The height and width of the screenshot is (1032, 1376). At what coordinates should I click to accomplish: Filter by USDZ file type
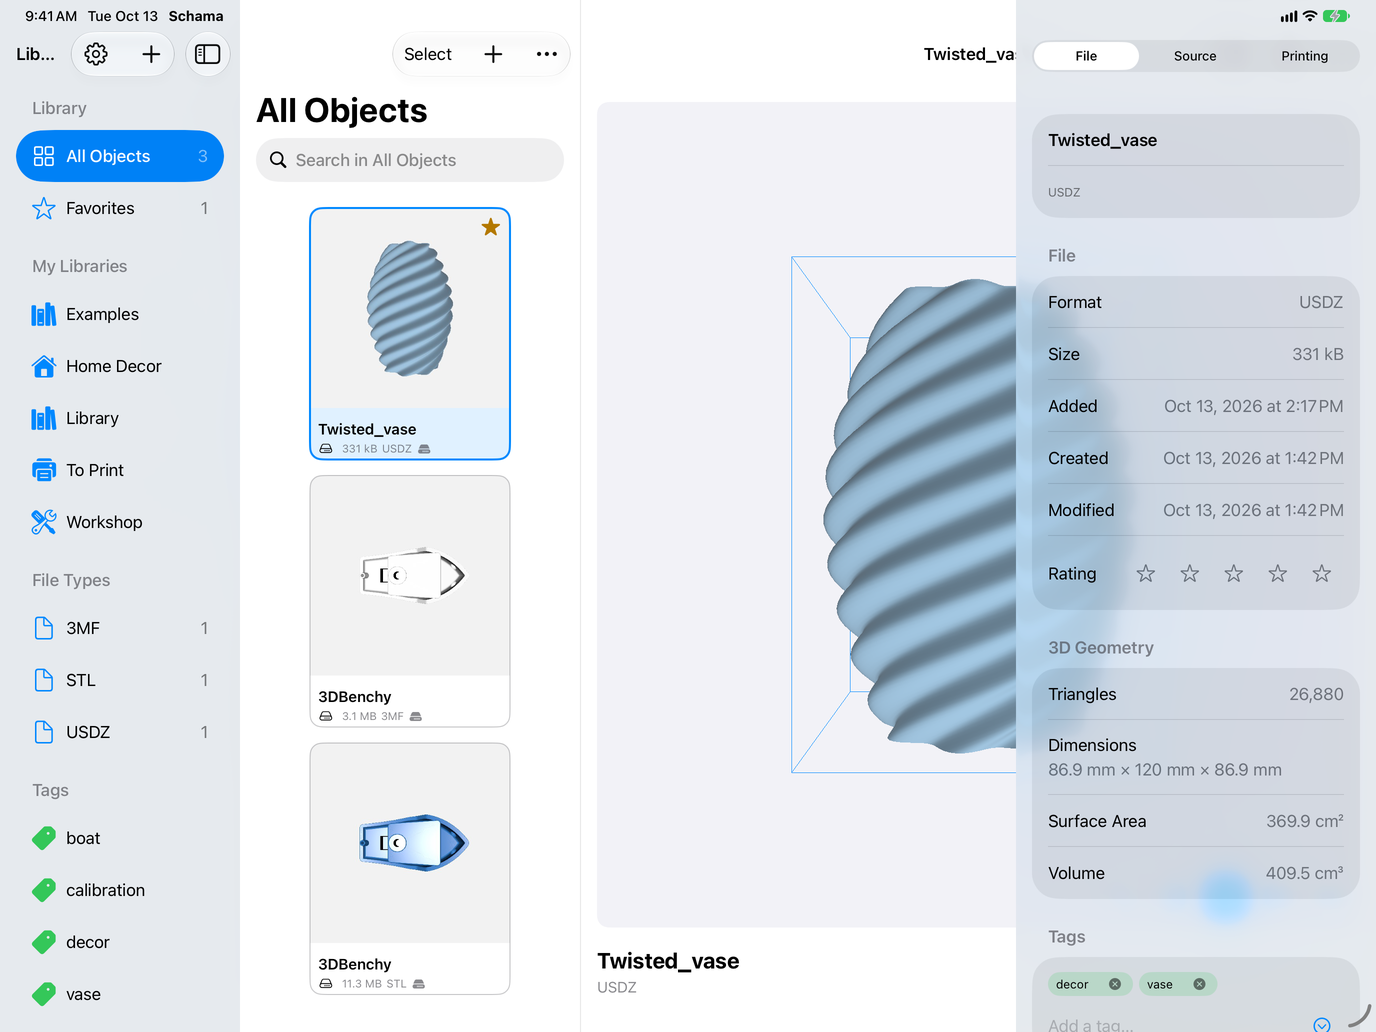pos(120,732)
